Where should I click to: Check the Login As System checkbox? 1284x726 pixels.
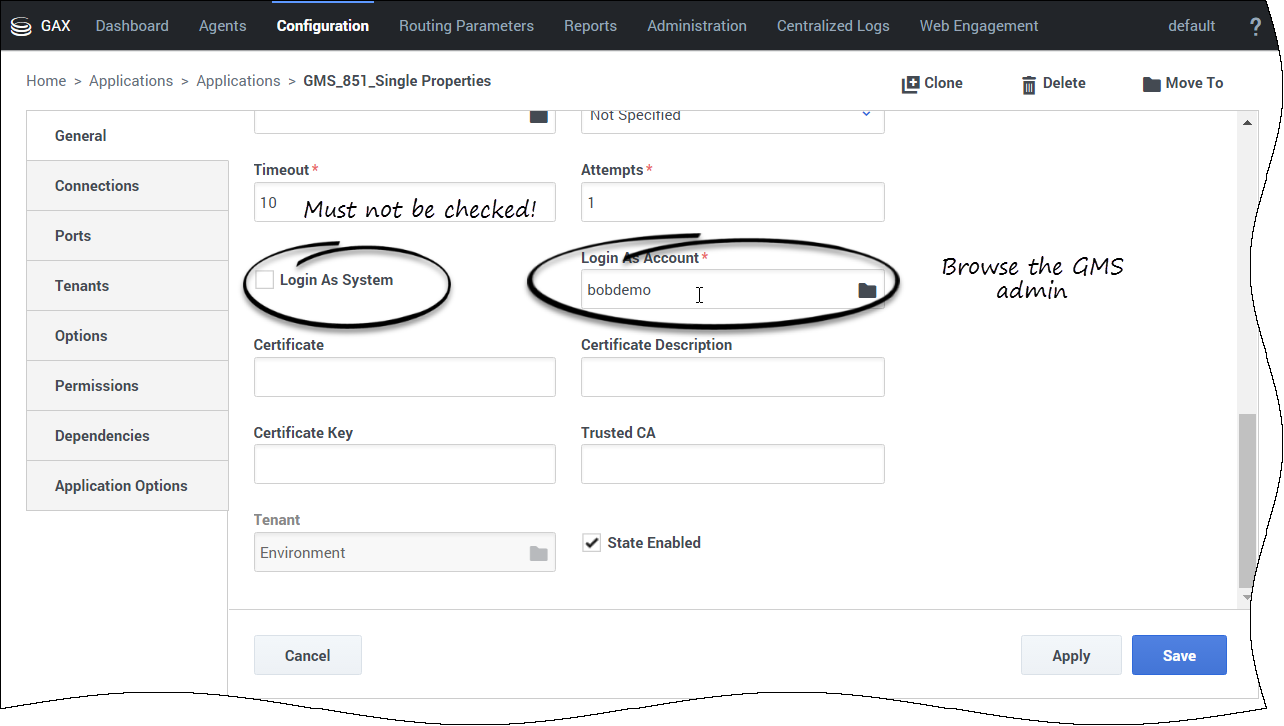[x=264, y=280]
